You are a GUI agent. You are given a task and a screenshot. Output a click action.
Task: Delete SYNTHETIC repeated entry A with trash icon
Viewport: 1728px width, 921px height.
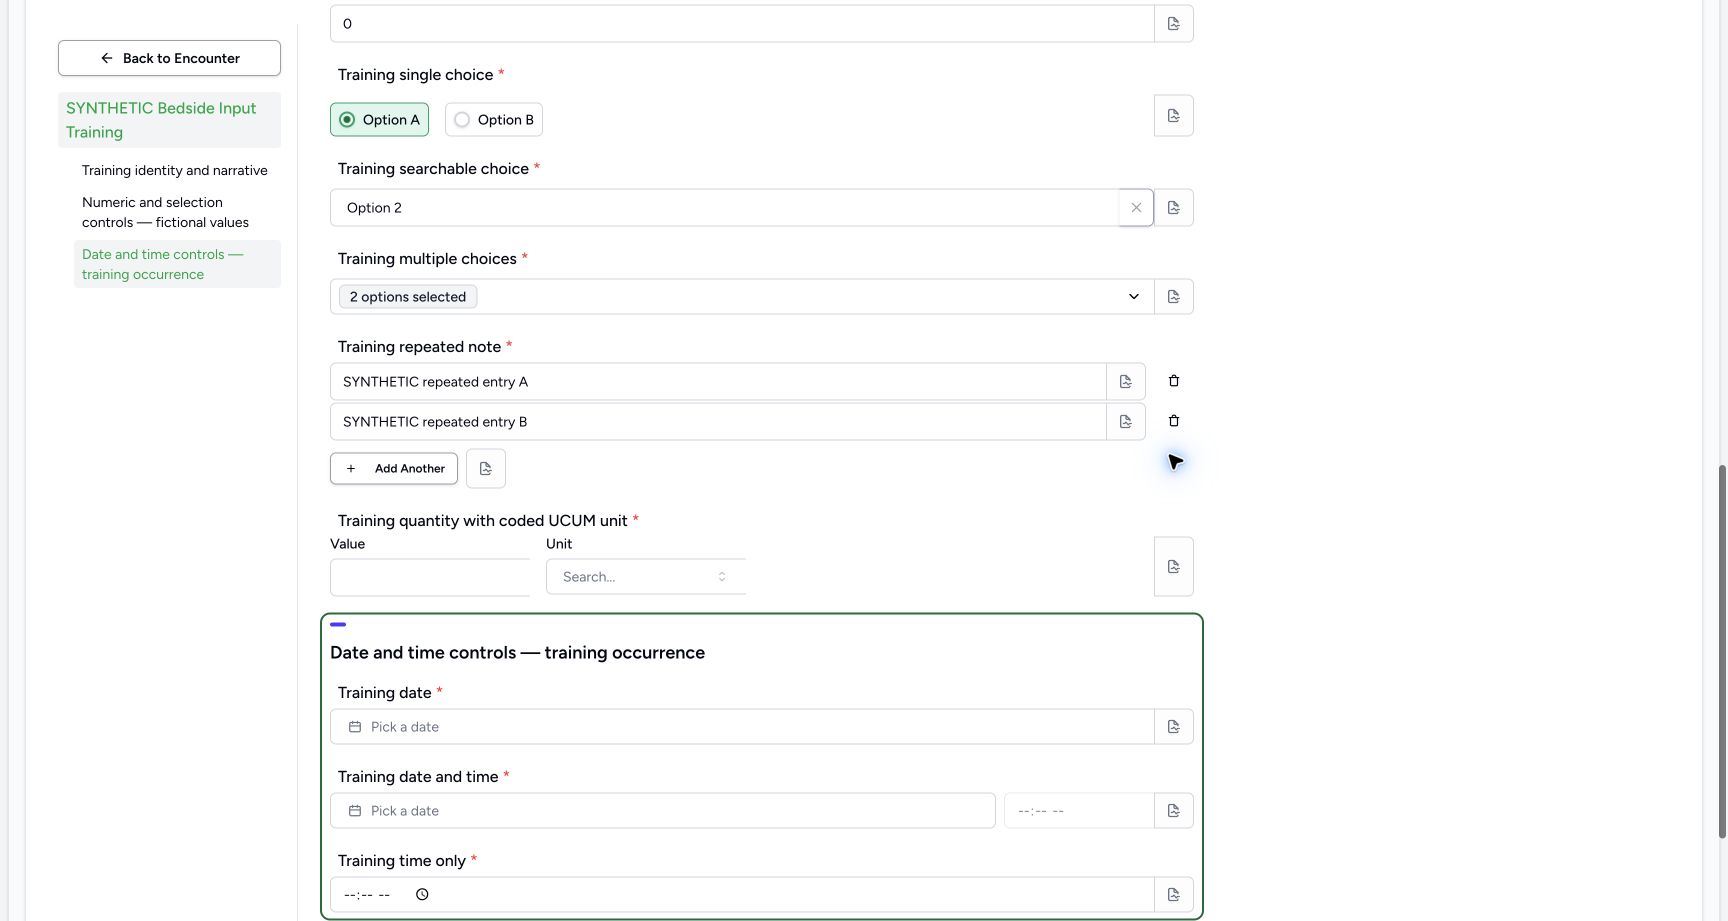pyautogui.click(x=1174, y=381)
